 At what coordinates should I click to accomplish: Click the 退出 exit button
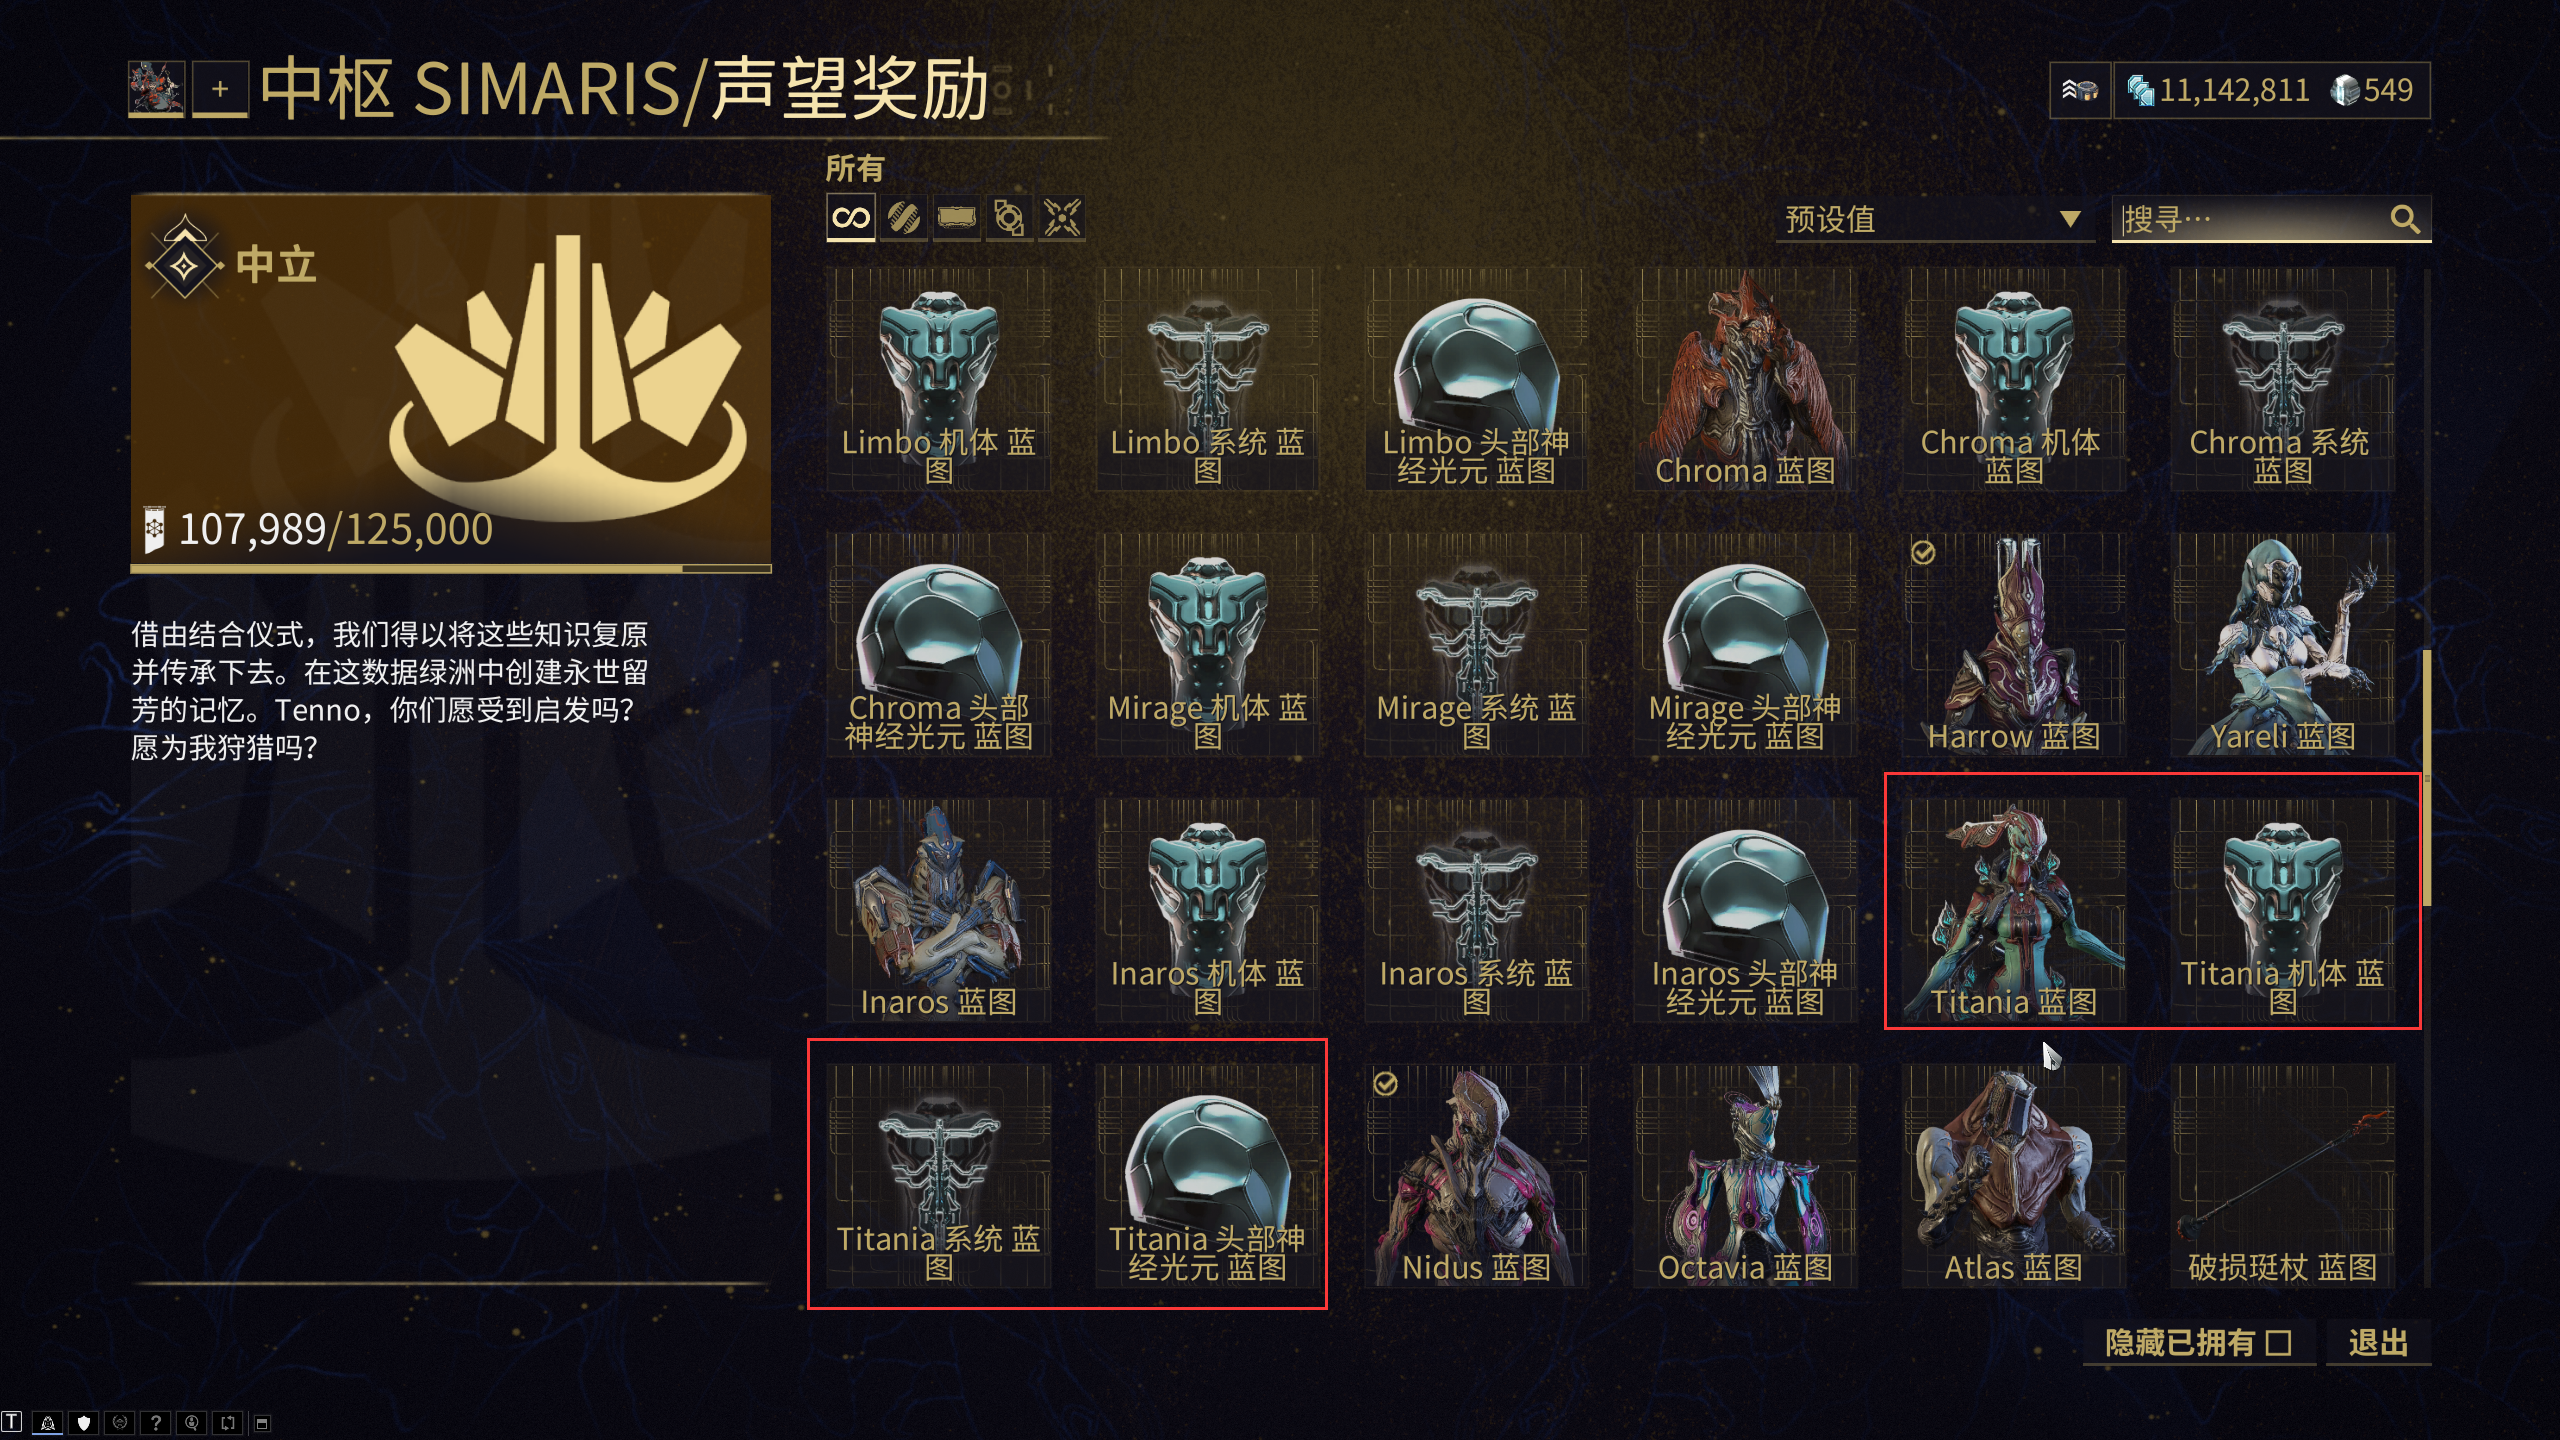click(x=2378, y=1343)
